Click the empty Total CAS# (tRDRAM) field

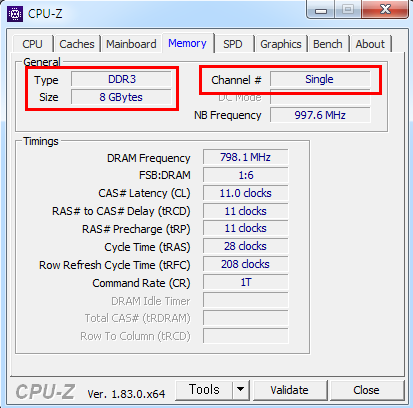tap(246, 318)
